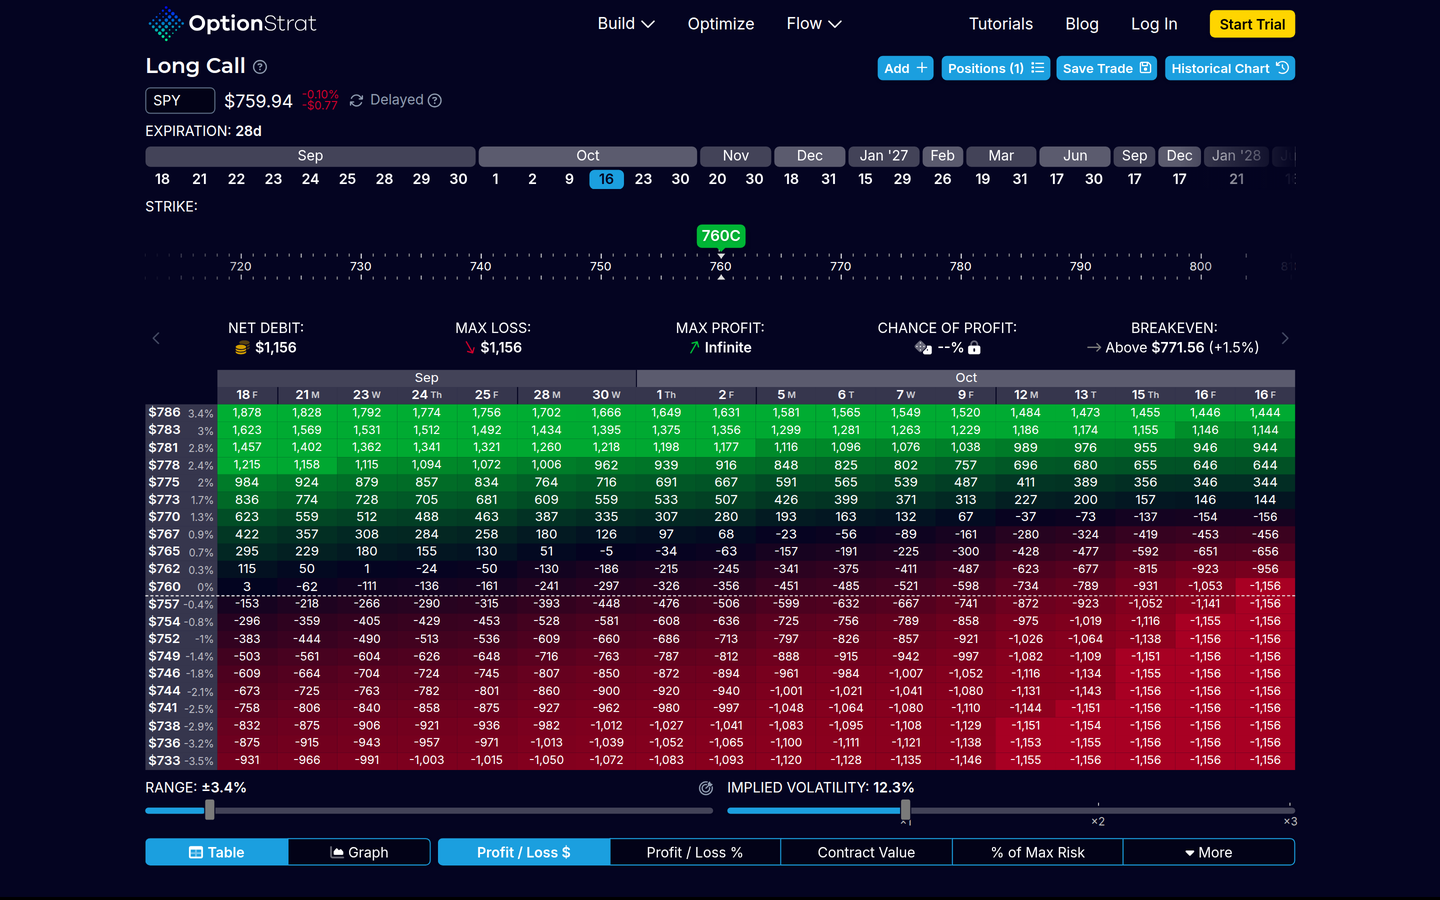Select the Dec 18 expiration date
Viewport: 1440px width, 900px height.
(x=791, y=179)
